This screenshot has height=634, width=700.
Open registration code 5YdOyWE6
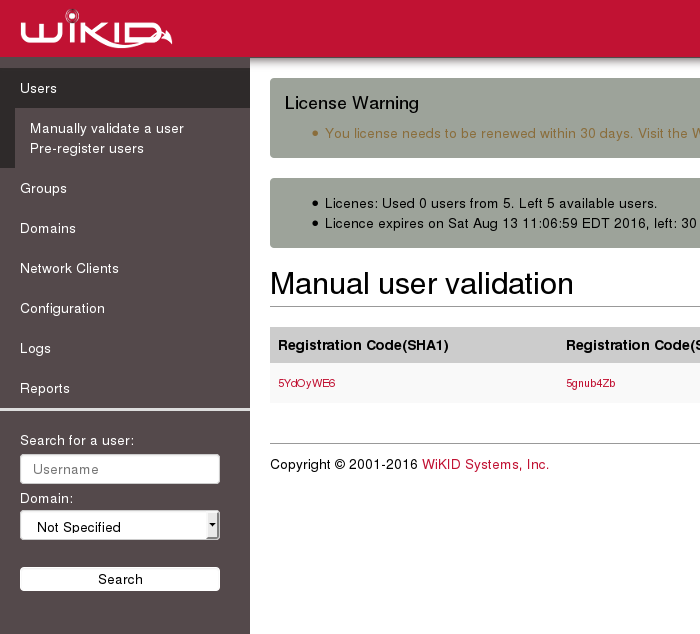(306, 383)
